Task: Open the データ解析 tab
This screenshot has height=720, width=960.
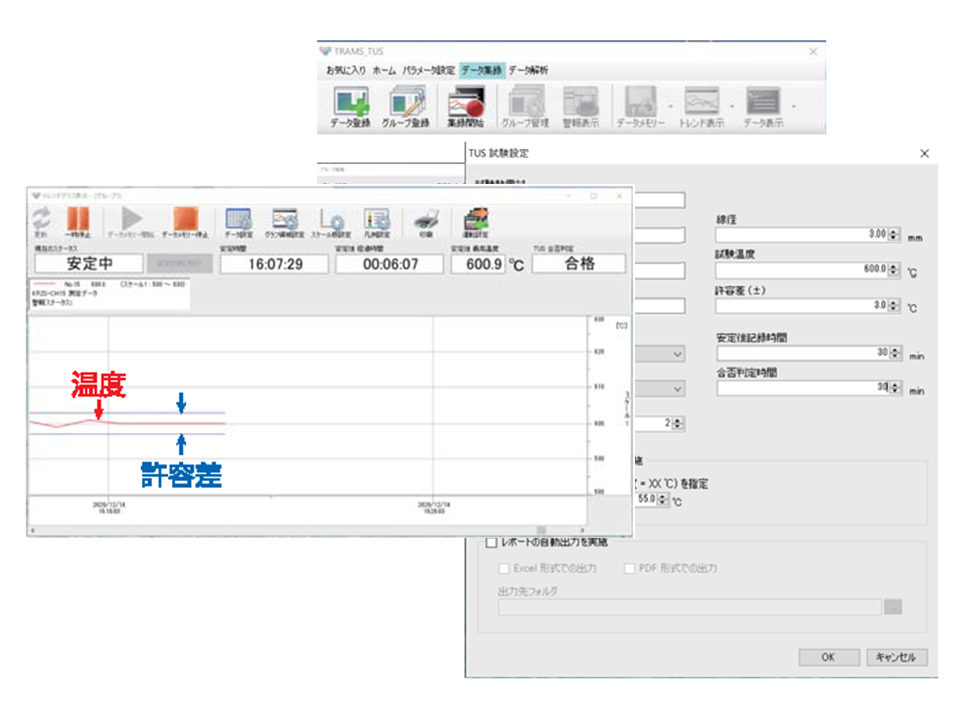Action: click(528, 70)
